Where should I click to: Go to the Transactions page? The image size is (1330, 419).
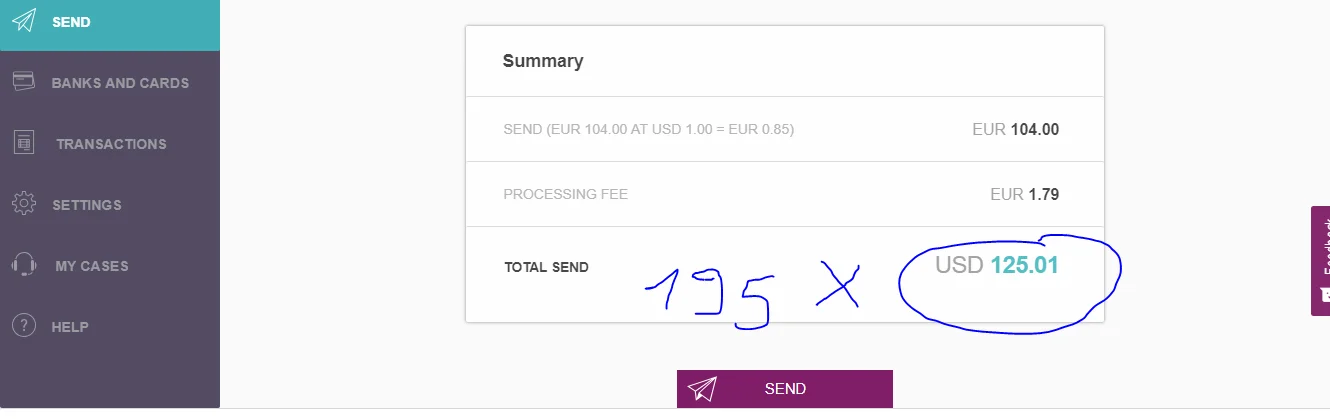tap(111, 144)
